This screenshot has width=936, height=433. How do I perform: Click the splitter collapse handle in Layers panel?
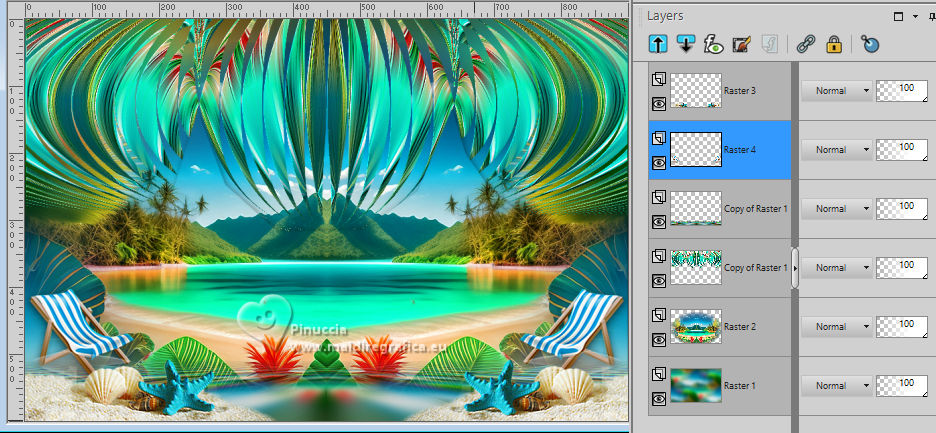coord(795,268)
